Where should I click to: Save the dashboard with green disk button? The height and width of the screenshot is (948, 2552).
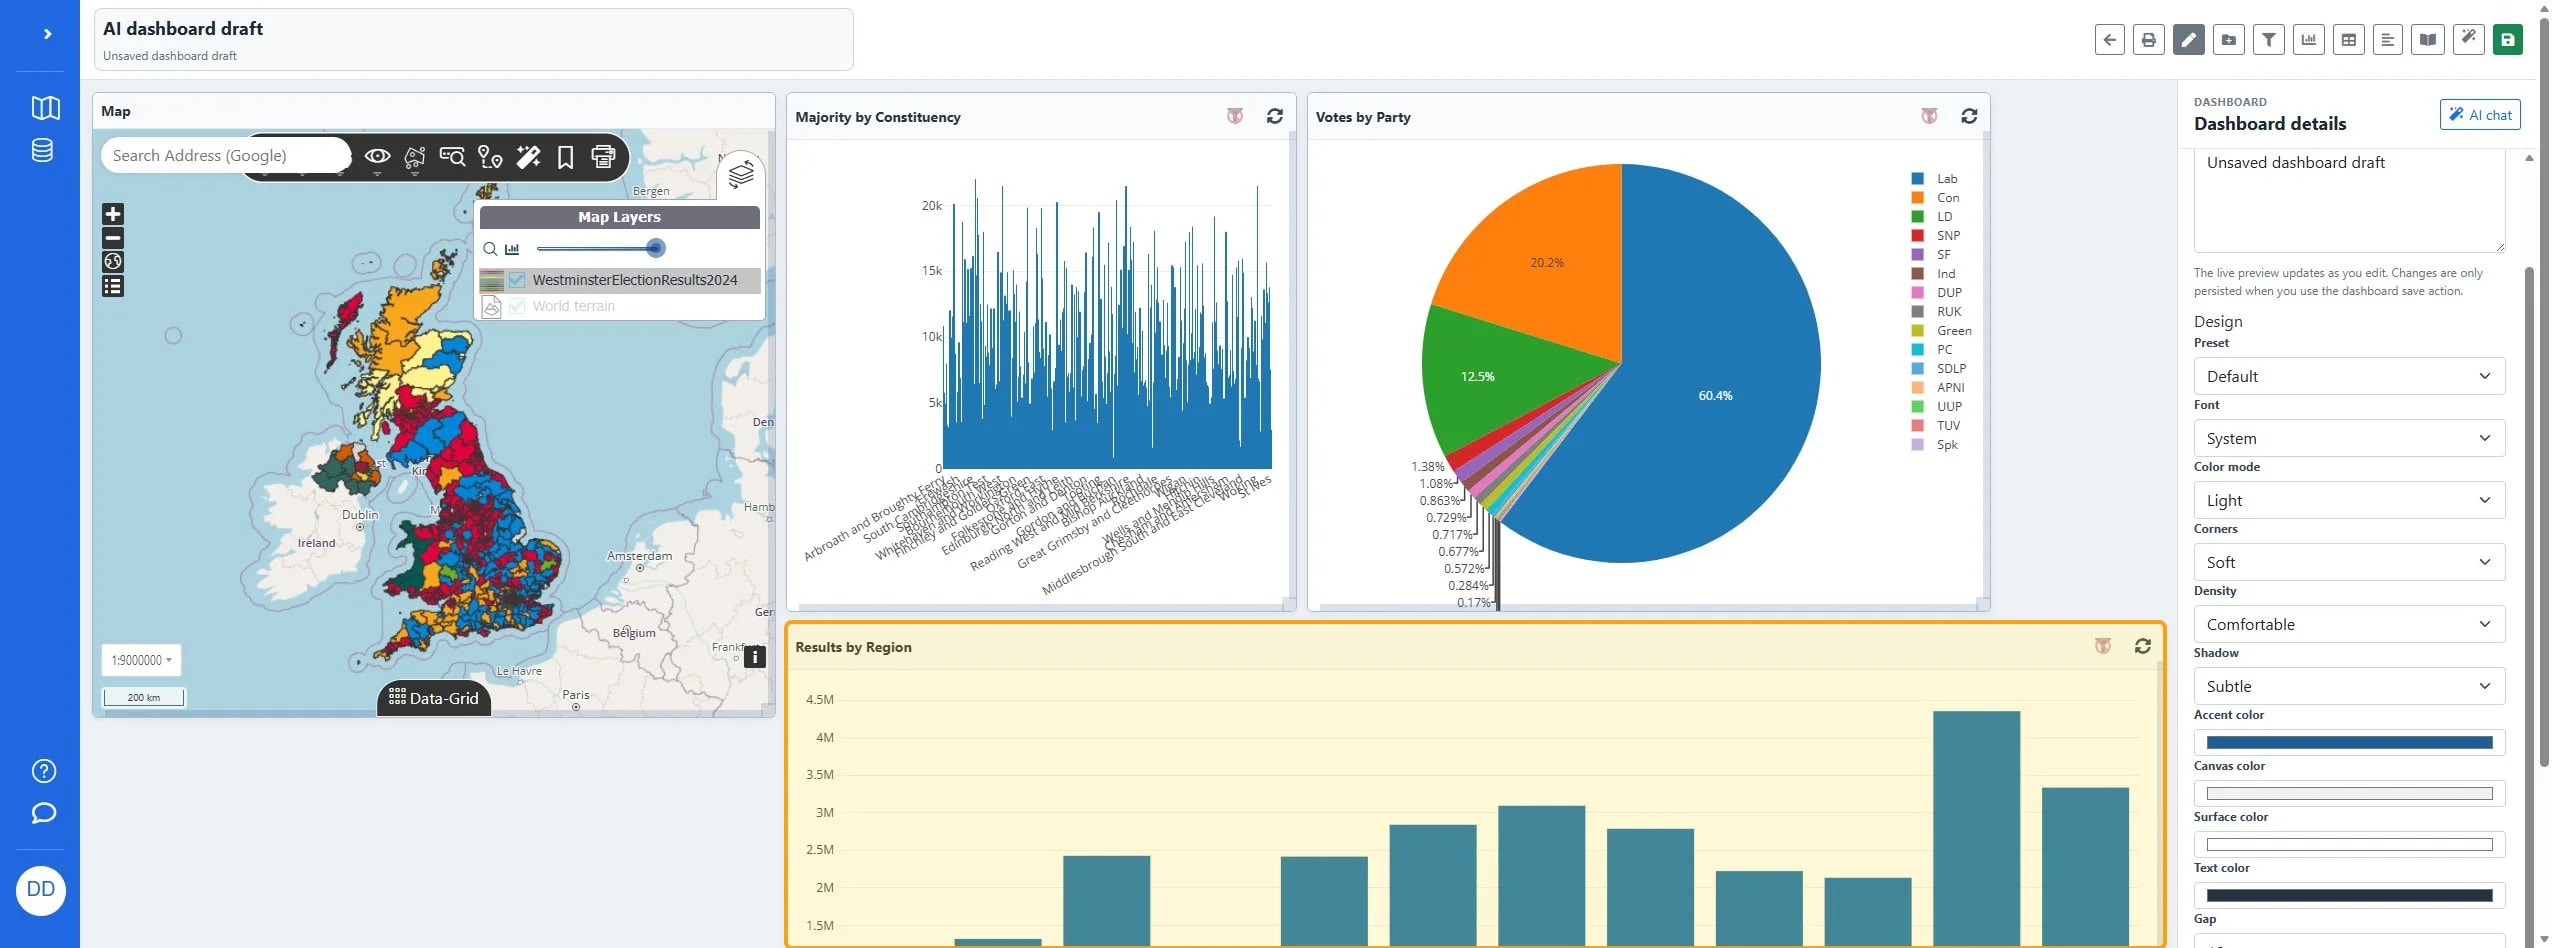pyautogui.click(x=2508, y=40)
